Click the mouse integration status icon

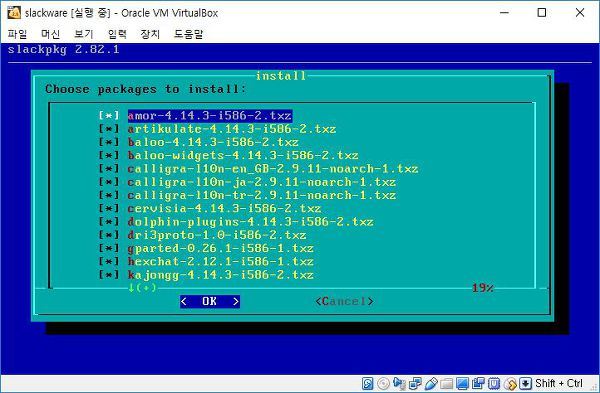510,383
